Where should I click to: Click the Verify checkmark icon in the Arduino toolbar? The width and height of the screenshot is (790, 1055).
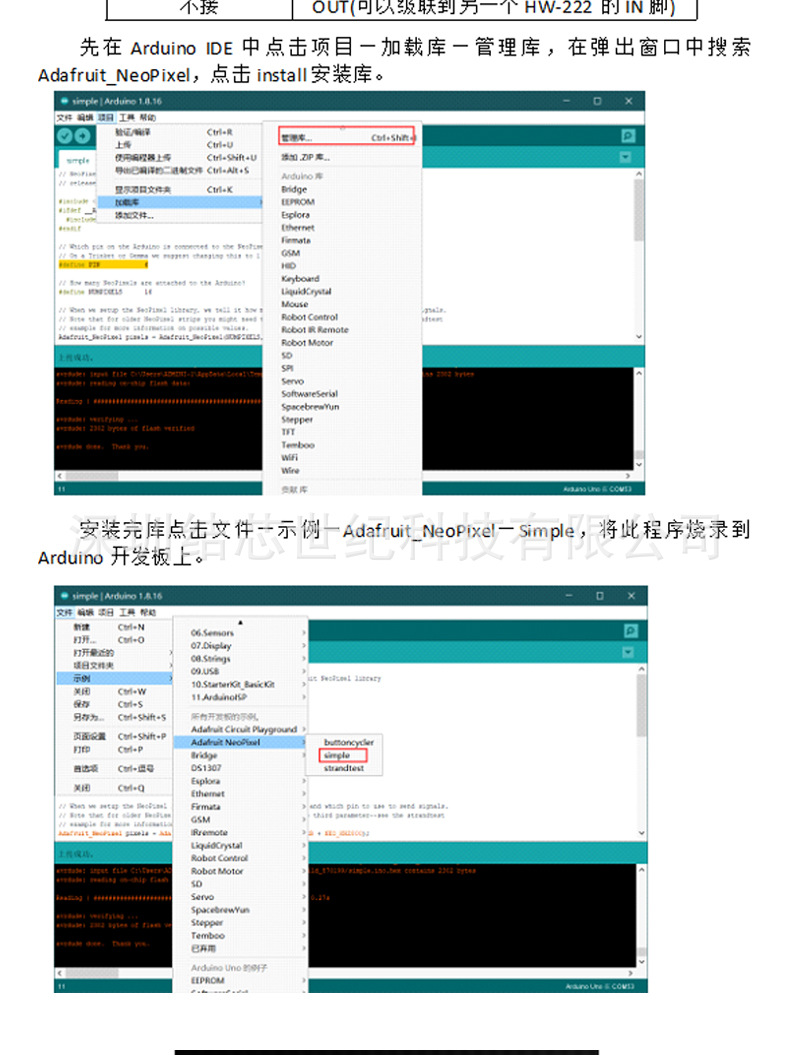click(x=65, y=136)
